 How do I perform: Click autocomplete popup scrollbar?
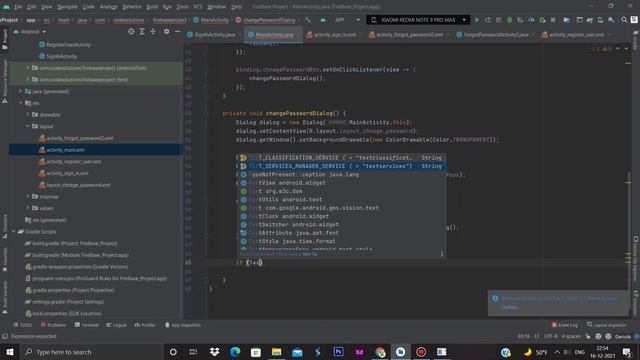pyautogui.click(x=442, y=253)
